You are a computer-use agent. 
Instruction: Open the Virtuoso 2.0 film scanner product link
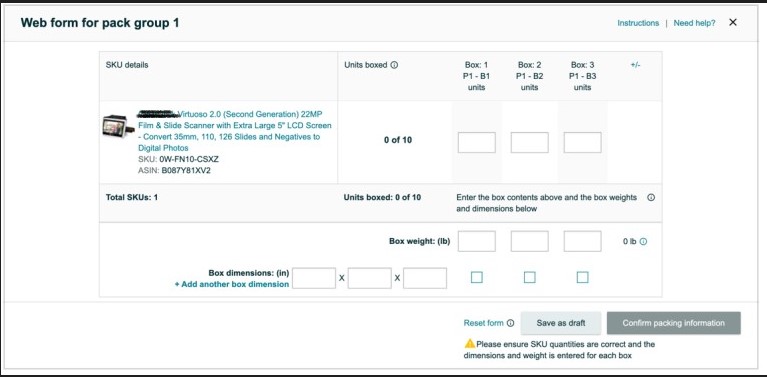point(235,131)
